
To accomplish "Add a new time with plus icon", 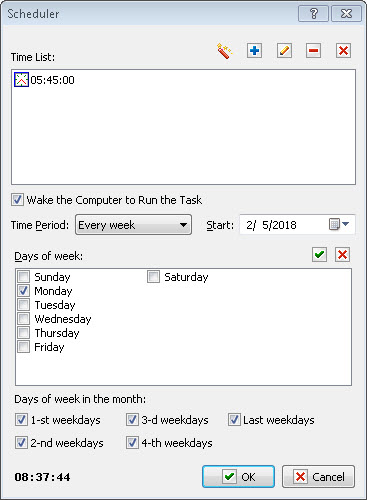I will [x=254, y=51].
